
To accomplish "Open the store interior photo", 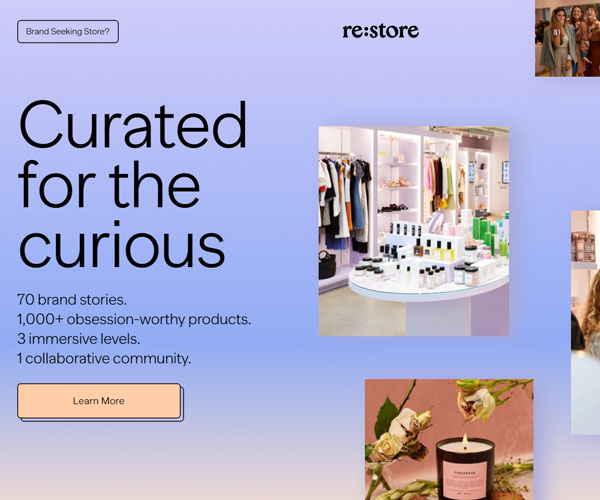I will (414, 231).
